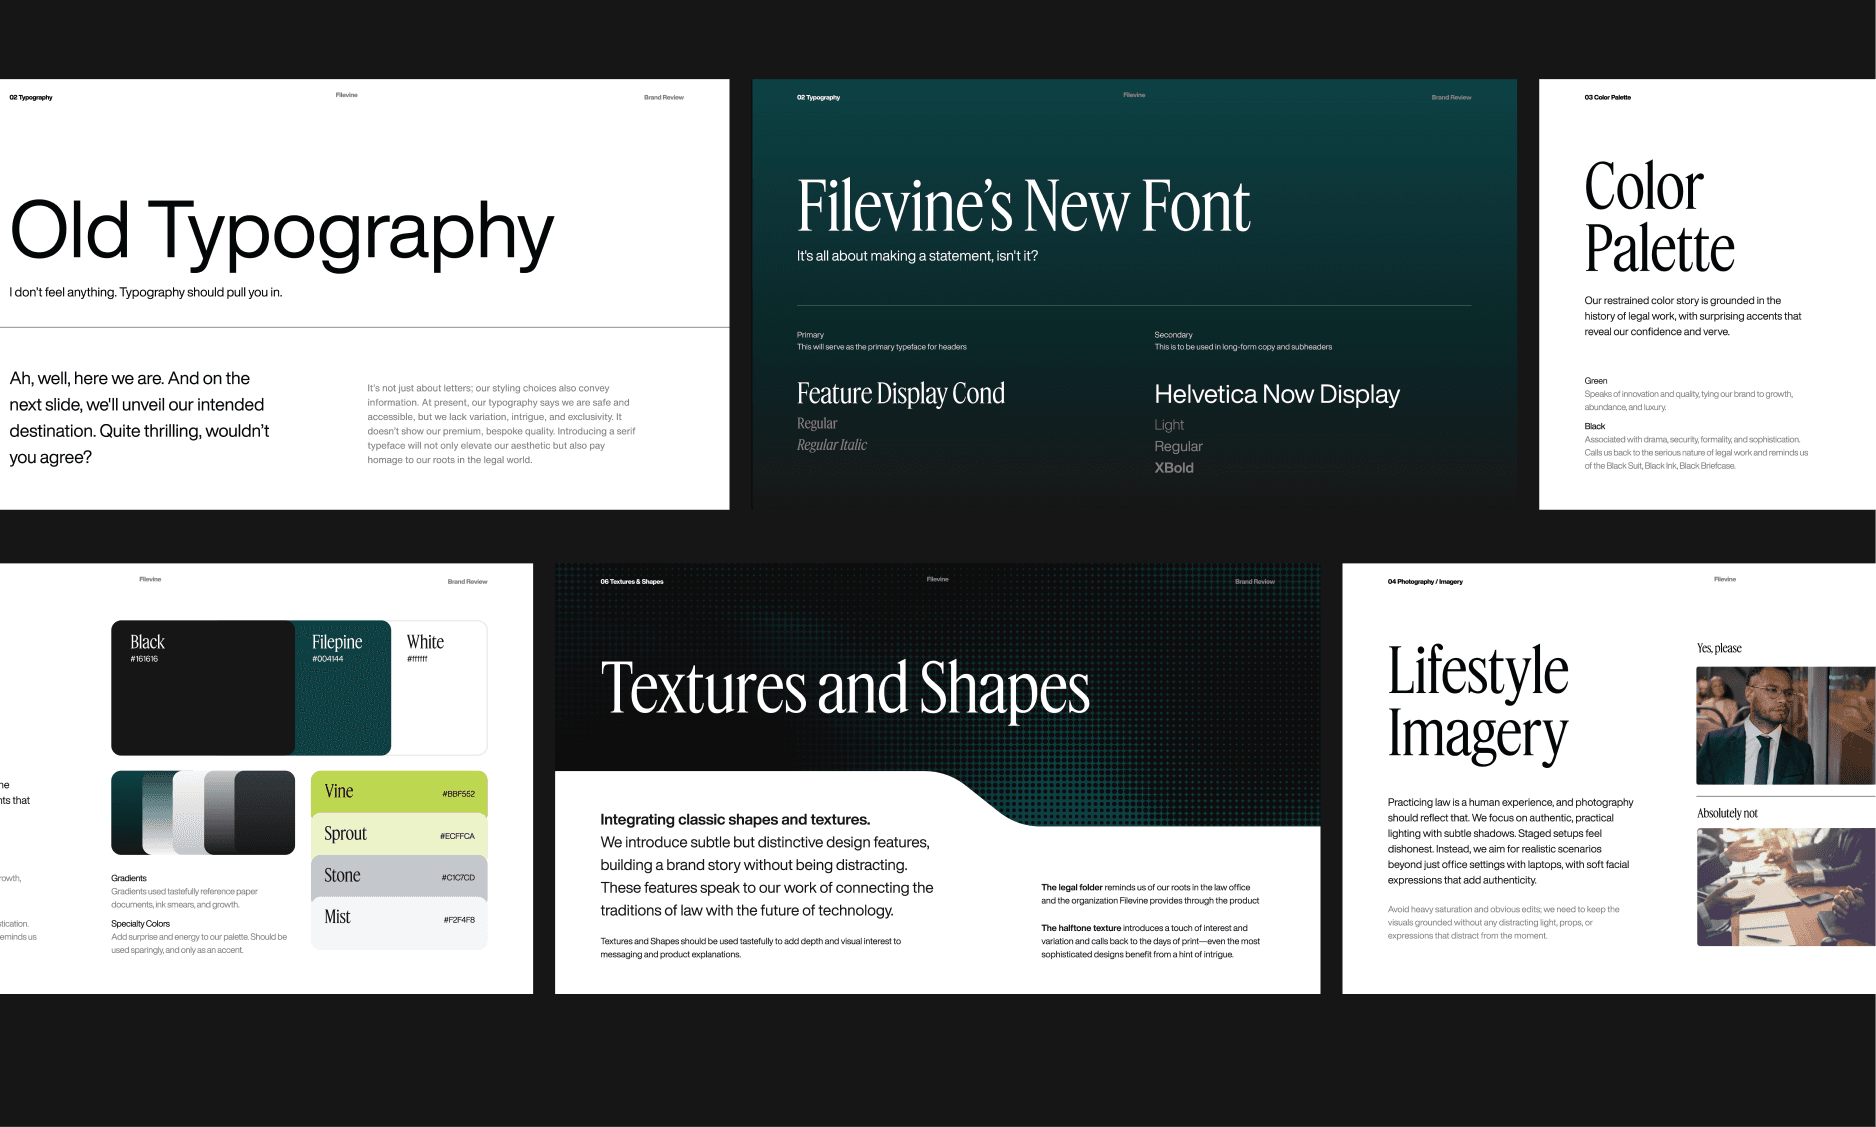Click 'I don't feel anything' subtitle
The image size is (1876, 1127).
click(146, 293)
